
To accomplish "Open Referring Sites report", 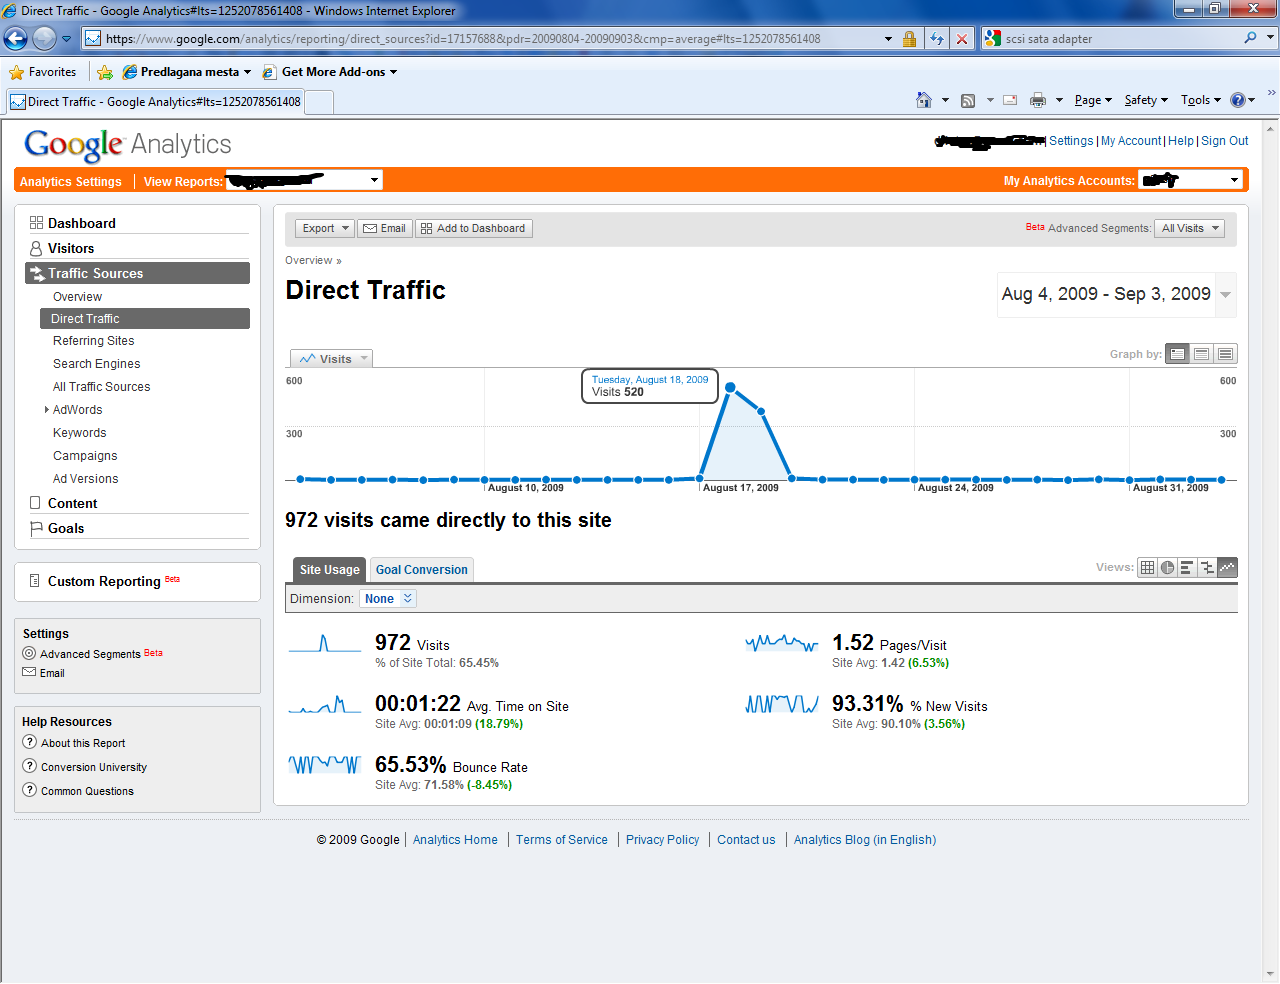I will point(94,341).
